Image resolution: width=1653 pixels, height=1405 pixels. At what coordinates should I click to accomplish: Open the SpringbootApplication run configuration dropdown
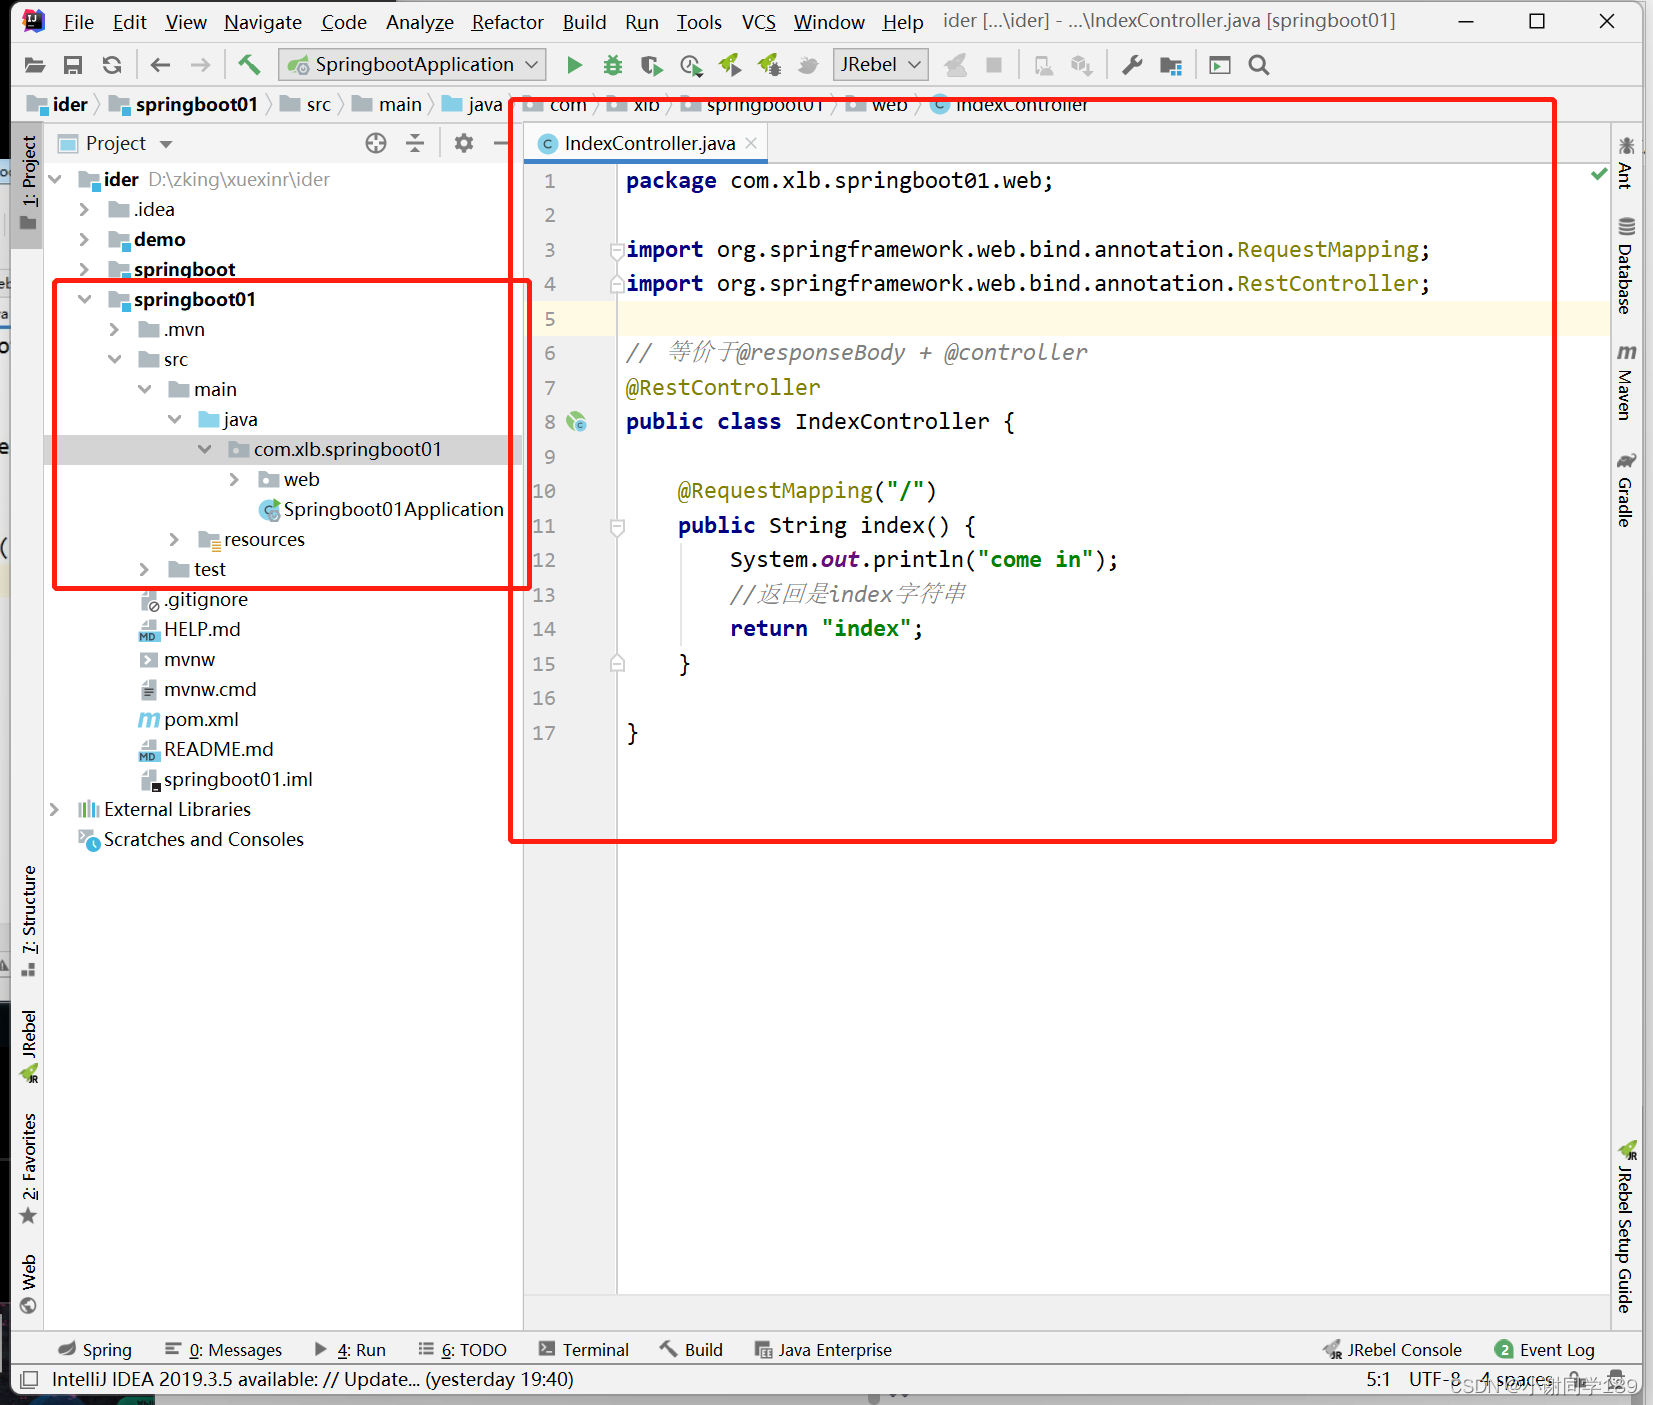413,65
